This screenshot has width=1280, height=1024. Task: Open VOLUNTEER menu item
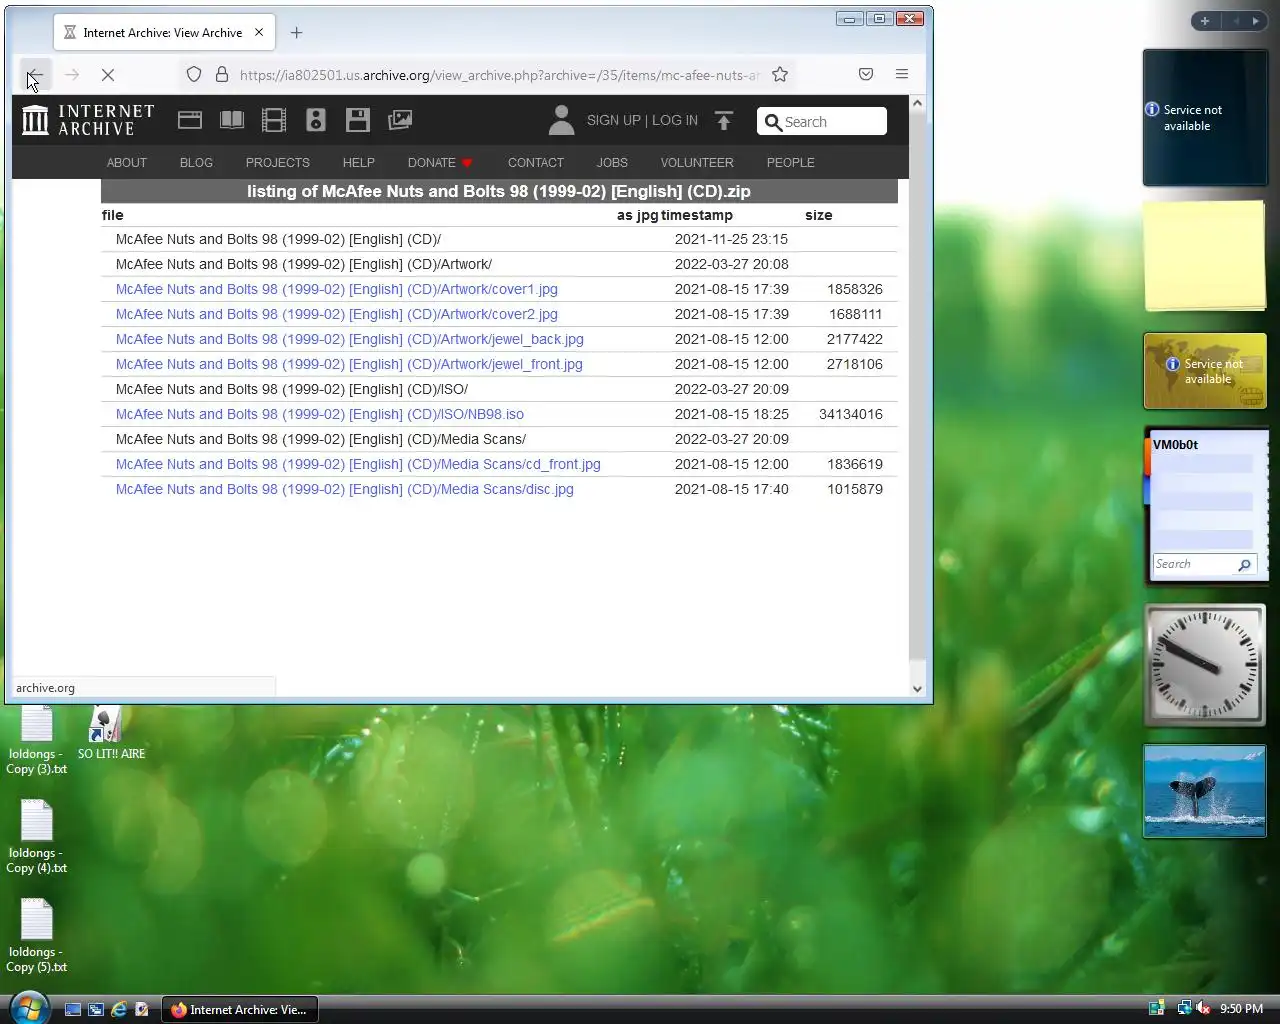[x=697, y=162]
